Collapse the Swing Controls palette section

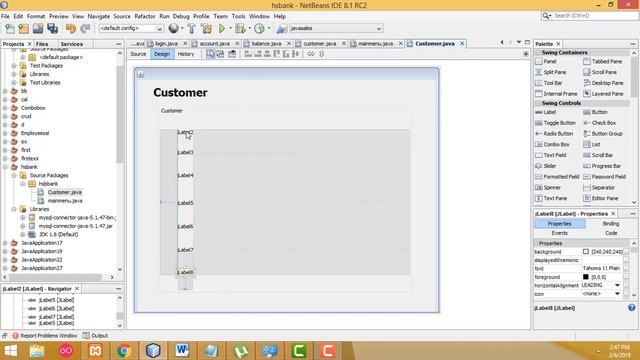538,103
